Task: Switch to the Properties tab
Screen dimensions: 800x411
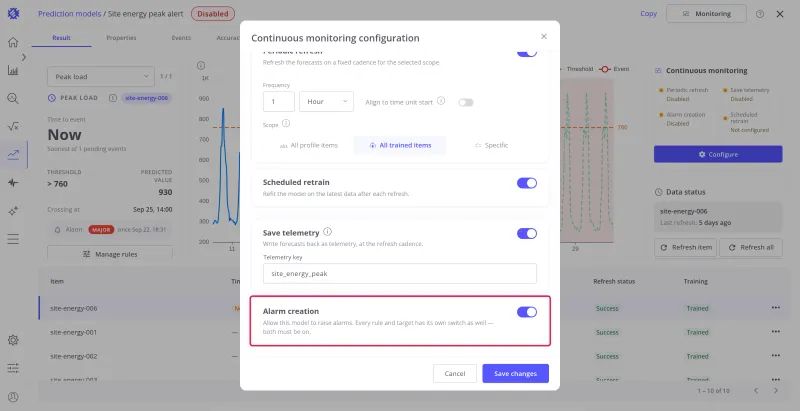Action: 121,38
